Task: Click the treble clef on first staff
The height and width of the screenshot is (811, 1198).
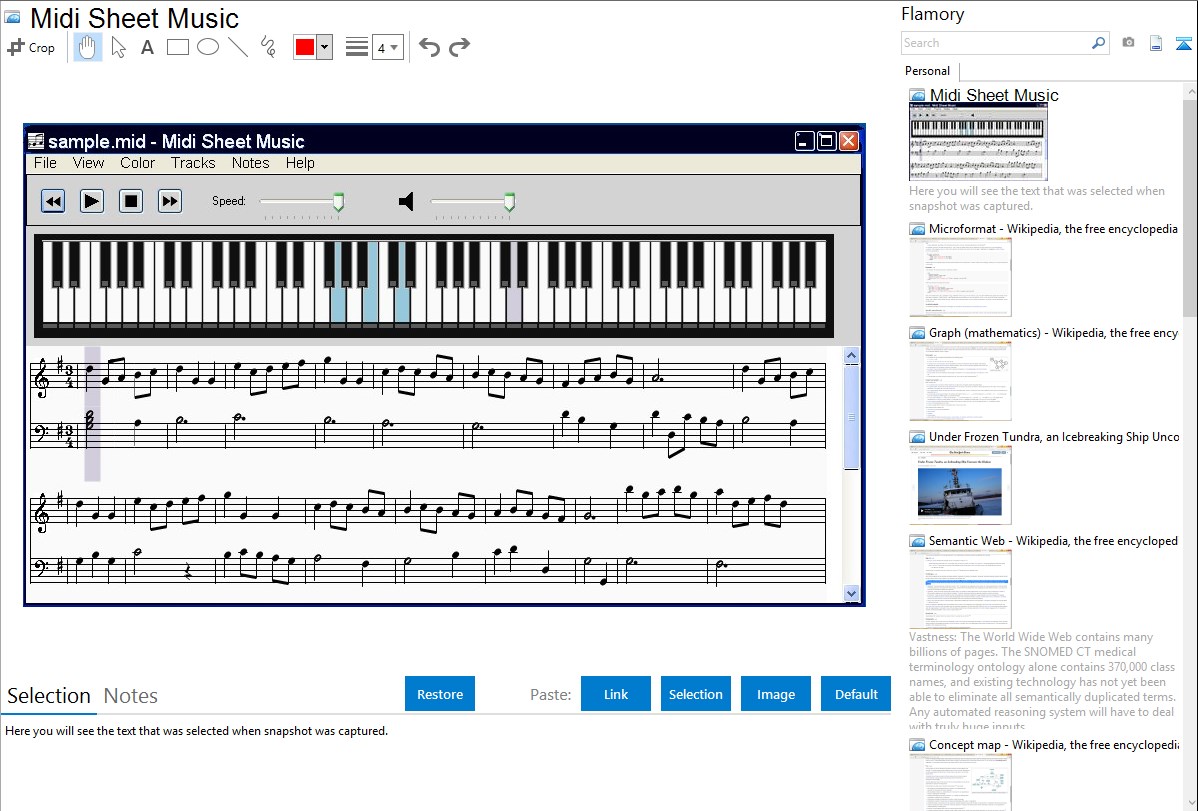Action: click(41, 378)
